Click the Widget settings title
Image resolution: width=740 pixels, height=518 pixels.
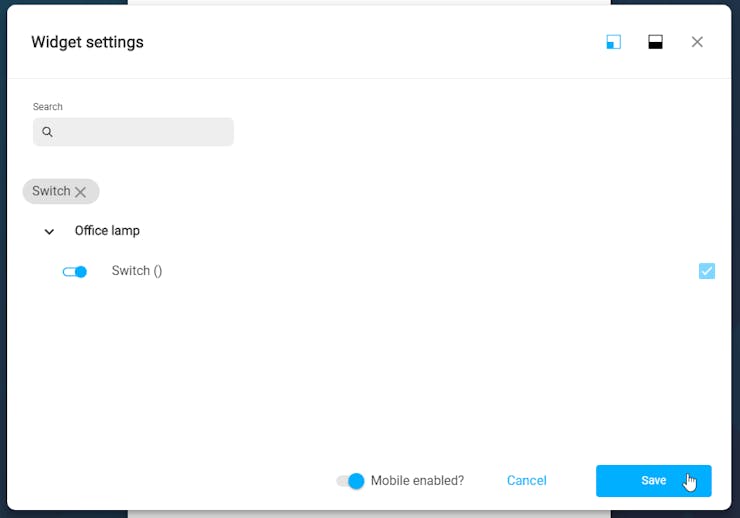point(87,42)
